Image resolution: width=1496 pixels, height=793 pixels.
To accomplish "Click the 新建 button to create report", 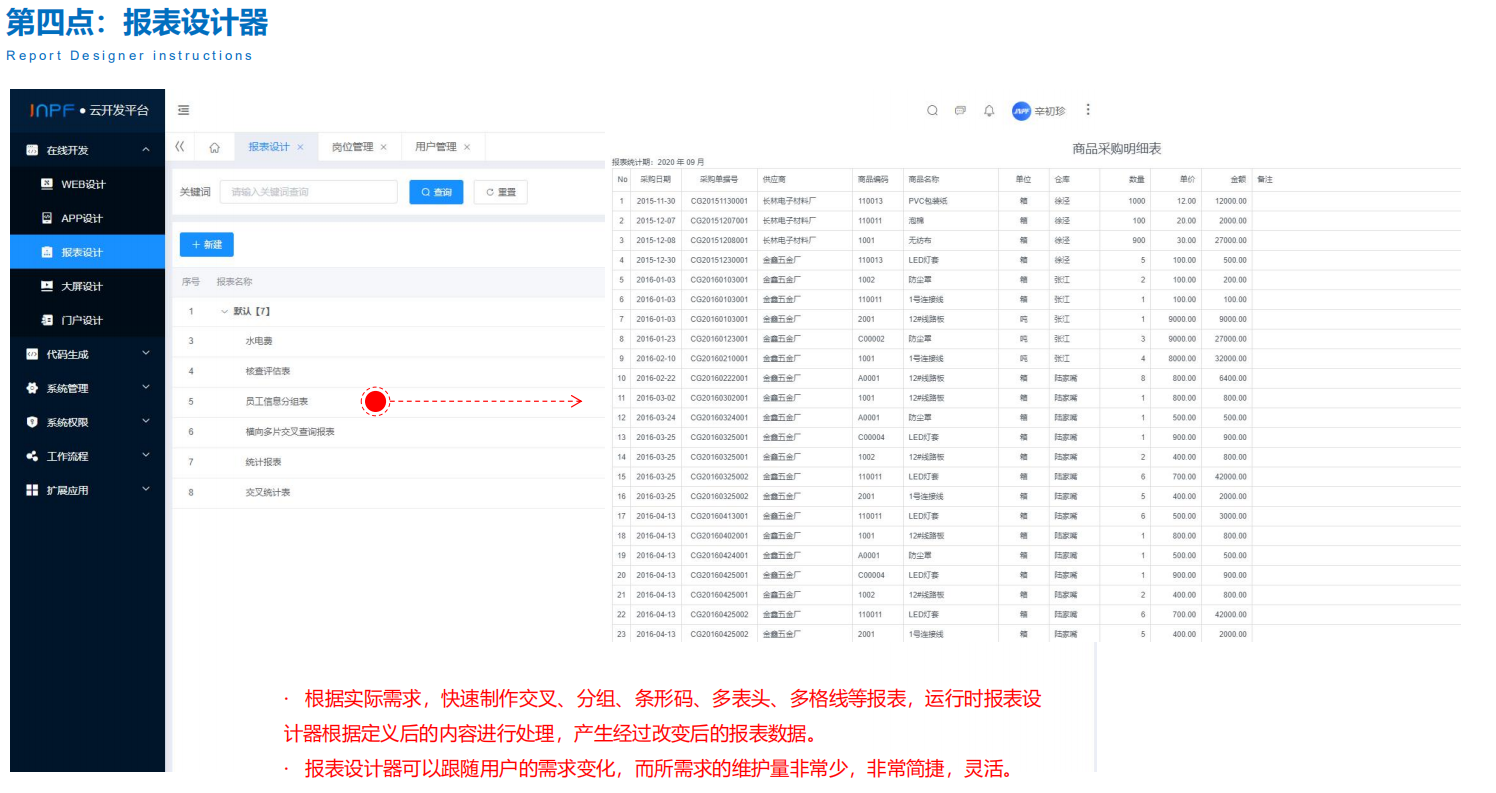I will tap(206, 244).
